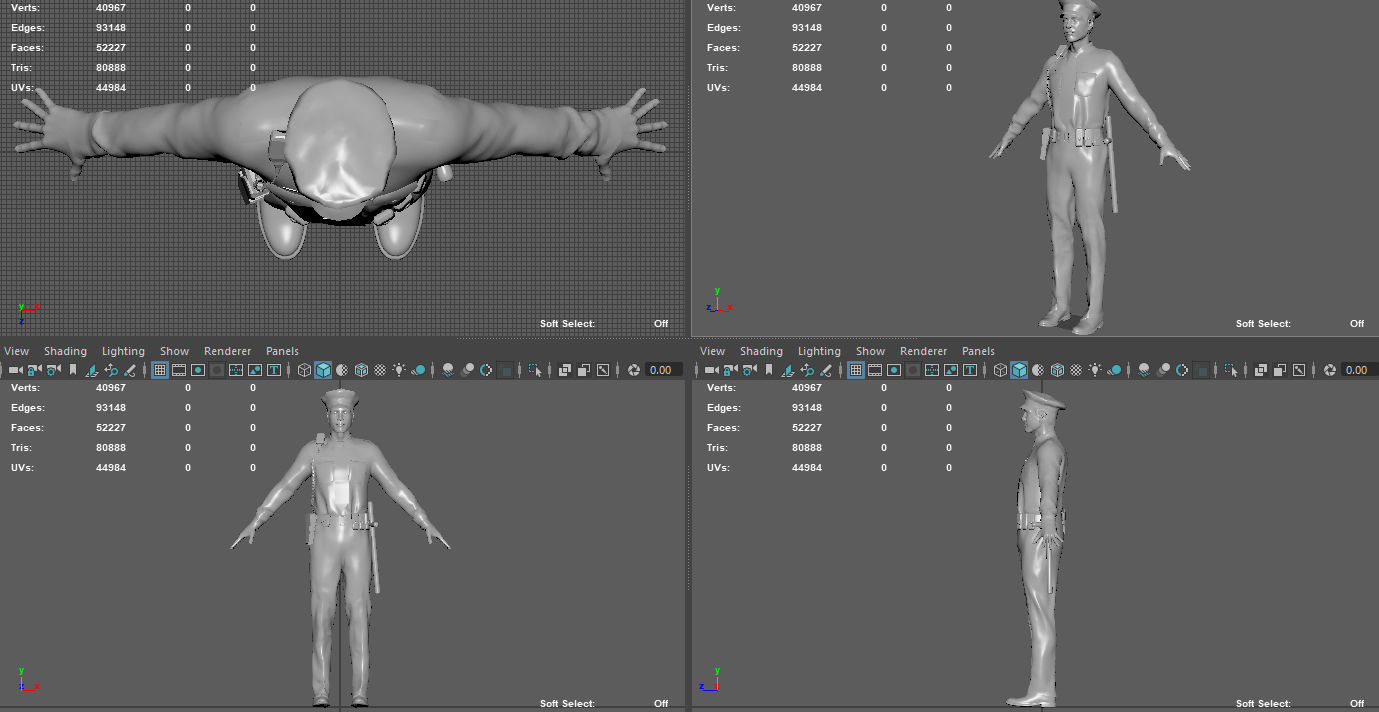
Task: Open Show menu in side view panel
Action: point(870,351)
